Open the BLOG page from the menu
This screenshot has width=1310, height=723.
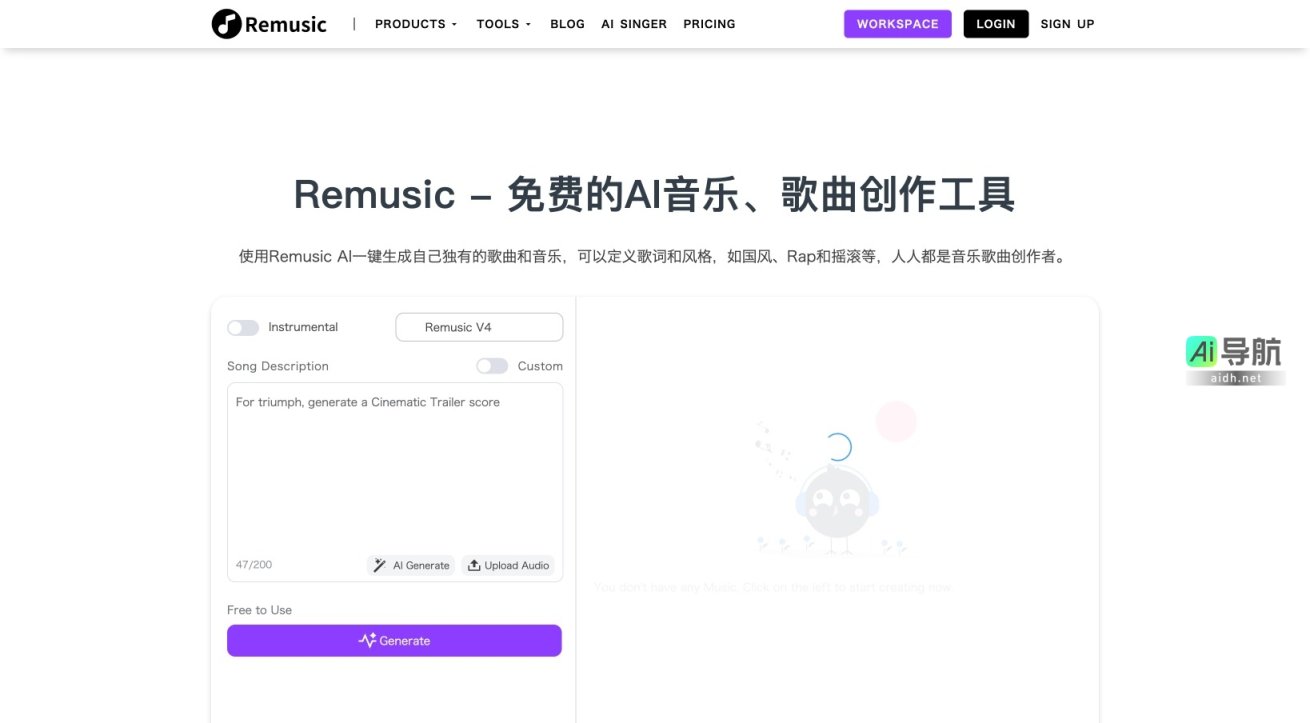click(x=567, y=23)
